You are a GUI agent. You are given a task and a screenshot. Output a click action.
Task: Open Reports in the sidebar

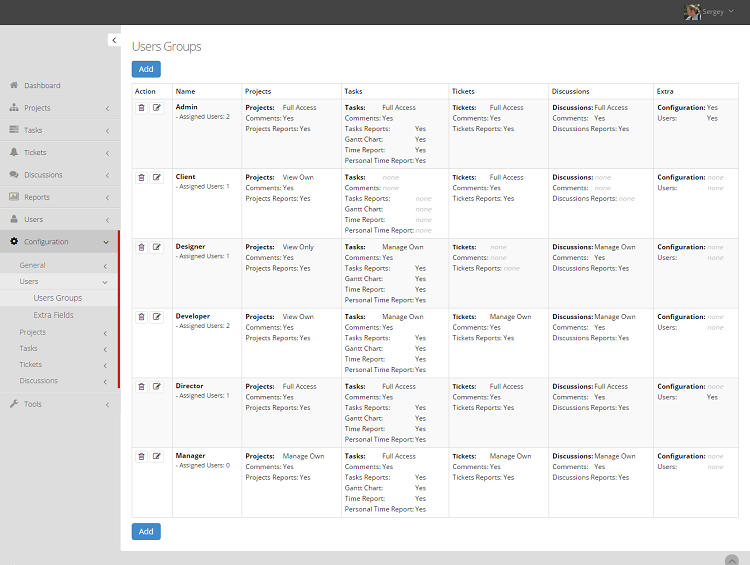[x=37, y=197]
